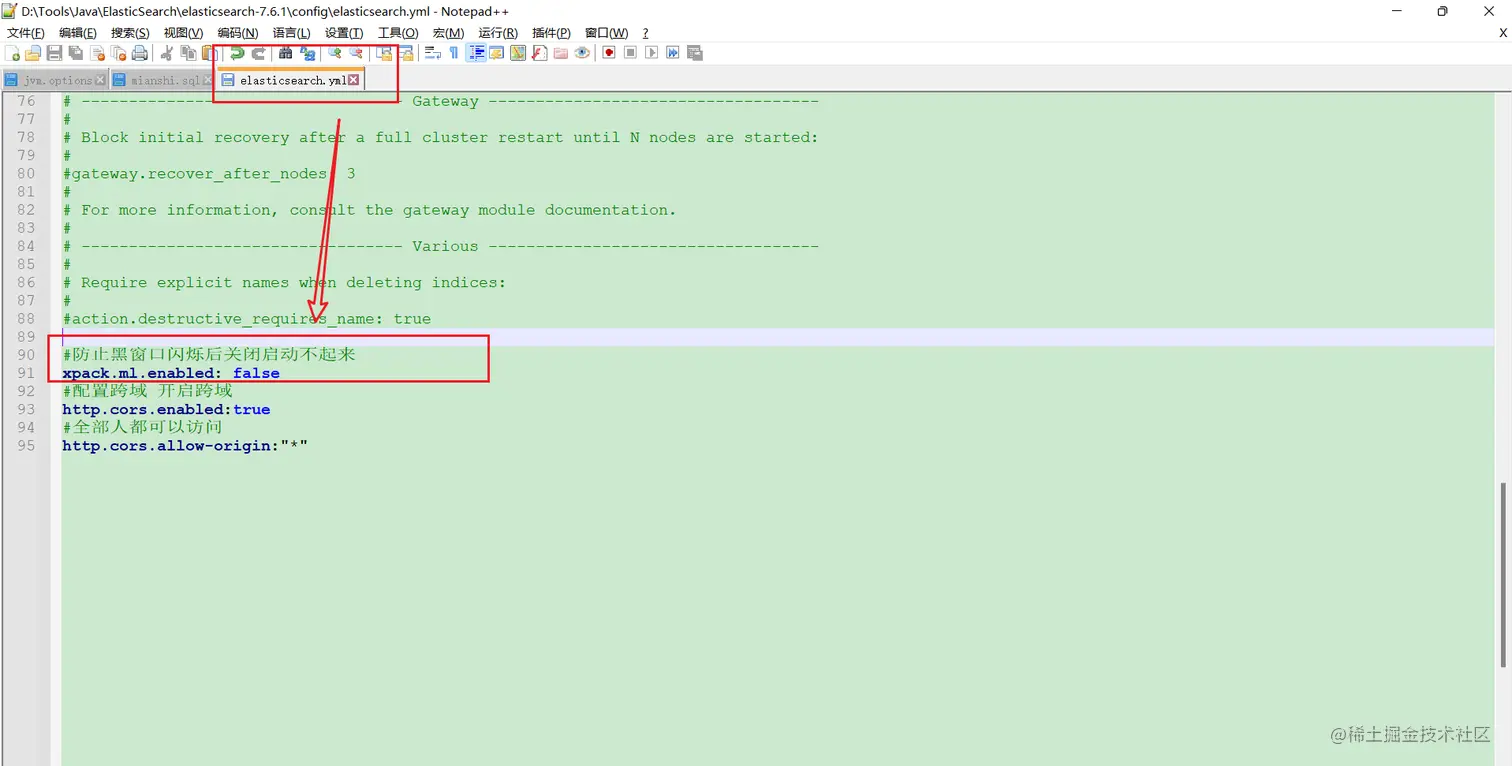1512x766 pixels.
Task: Click the Zoom Out magnifier icon
Action: 356,53
